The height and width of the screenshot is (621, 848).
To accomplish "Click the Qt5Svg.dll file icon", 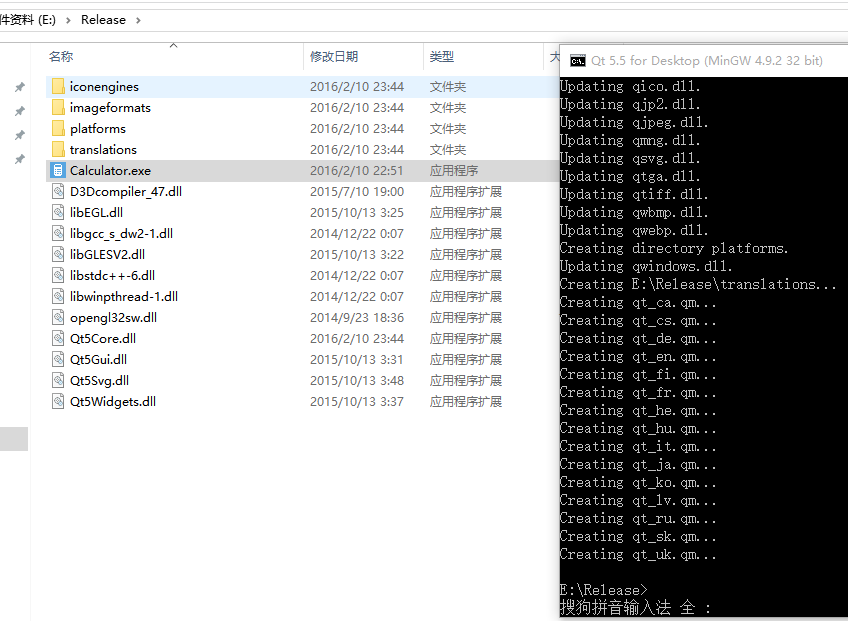I will tap(58, 380).
